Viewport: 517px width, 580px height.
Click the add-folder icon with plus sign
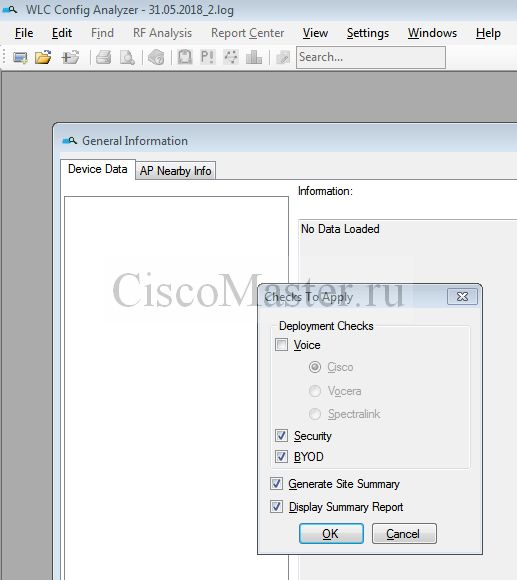[x=70, y=57]
